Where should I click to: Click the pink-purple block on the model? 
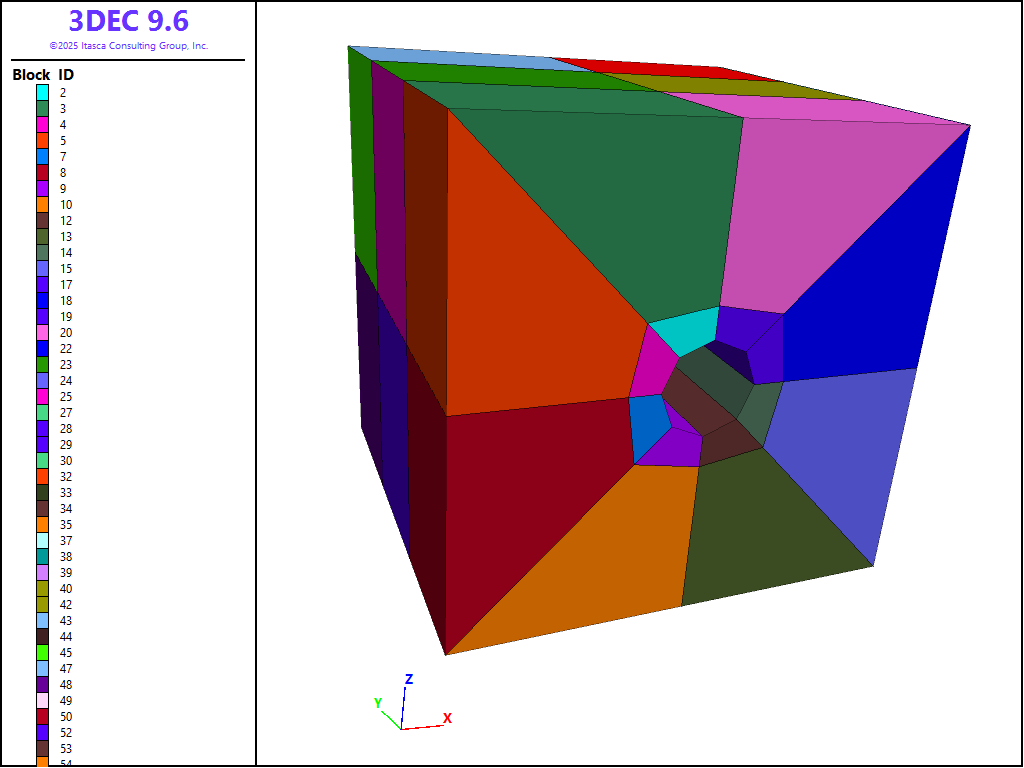pyautogui.click(x=830, y=210)
